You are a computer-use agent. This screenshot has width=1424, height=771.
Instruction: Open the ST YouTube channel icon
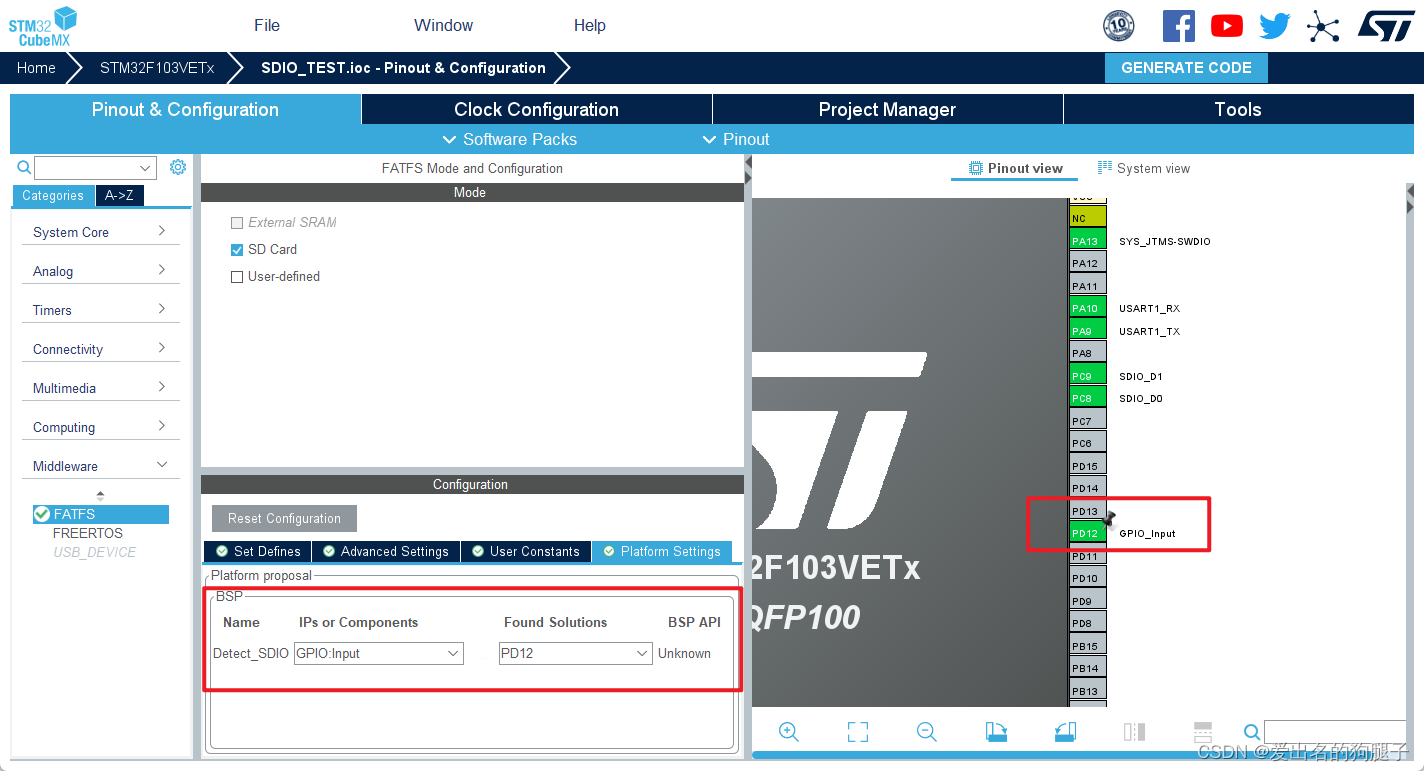[x=1227, y=26]
